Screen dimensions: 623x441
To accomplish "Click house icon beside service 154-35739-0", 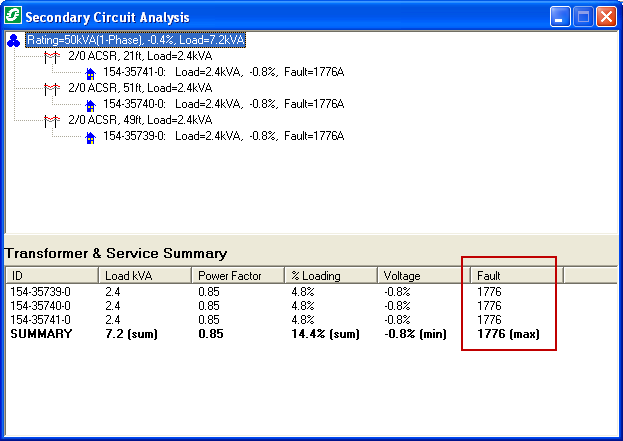I will coord(90,136).
